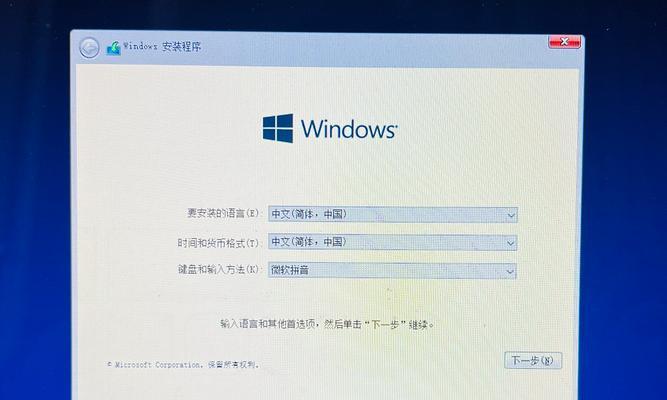Click the Windows 安装程序 title text
Screen dimensions: 667x400
point(162,46)
